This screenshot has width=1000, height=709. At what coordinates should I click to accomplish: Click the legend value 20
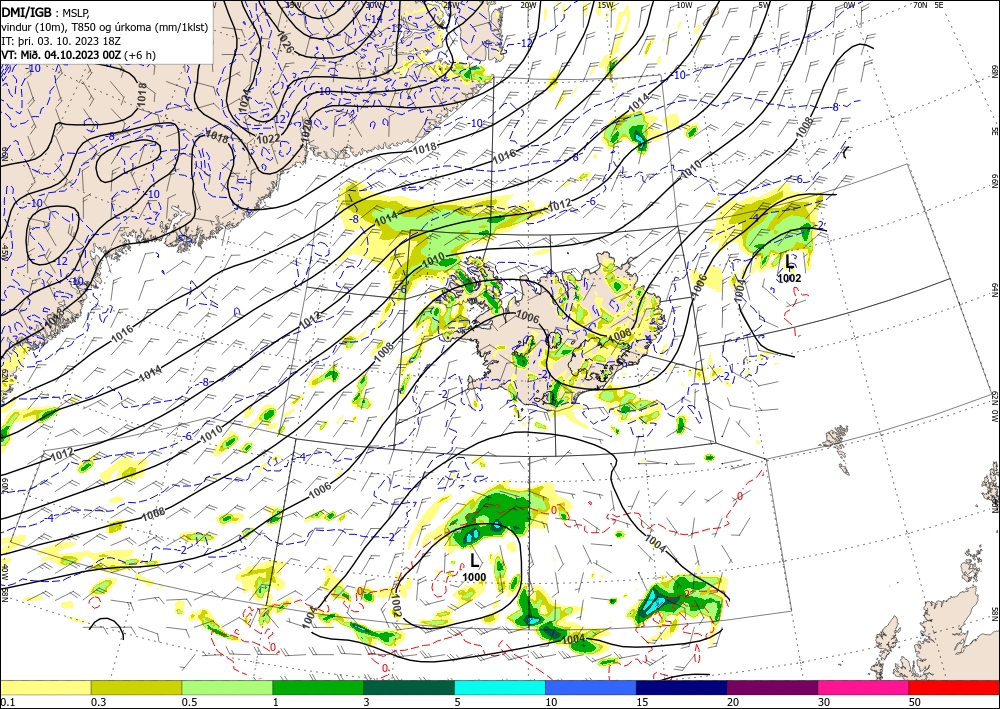[733, 702]
